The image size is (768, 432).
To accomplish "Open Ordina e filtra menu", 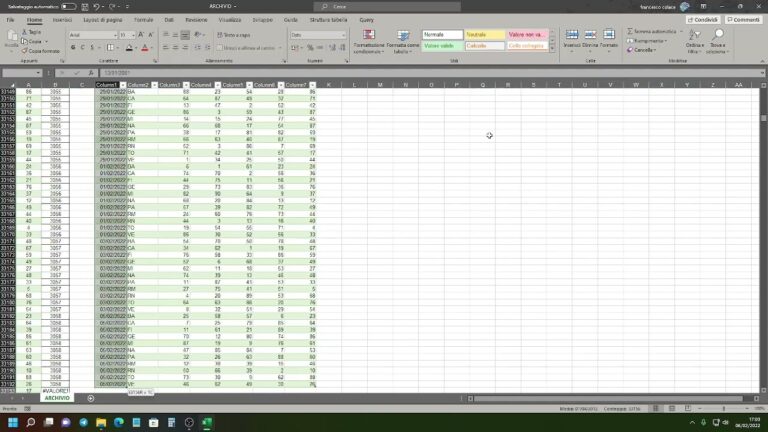I will (695, 41).
